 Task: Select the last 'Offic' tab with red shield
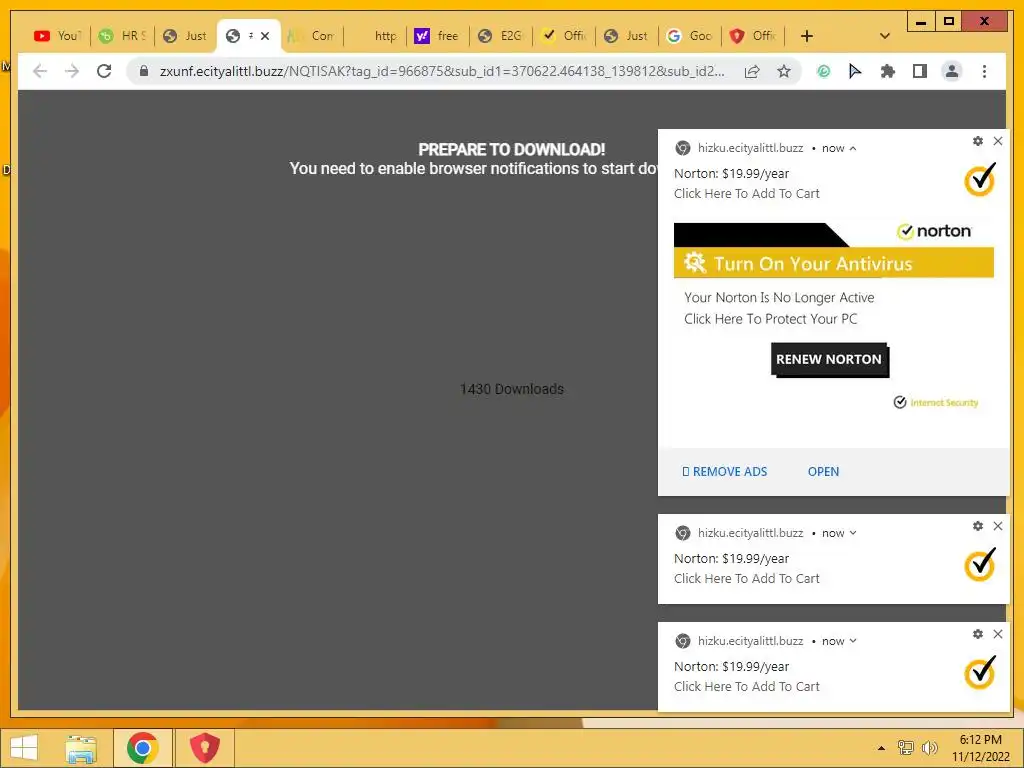click(753, 36)
